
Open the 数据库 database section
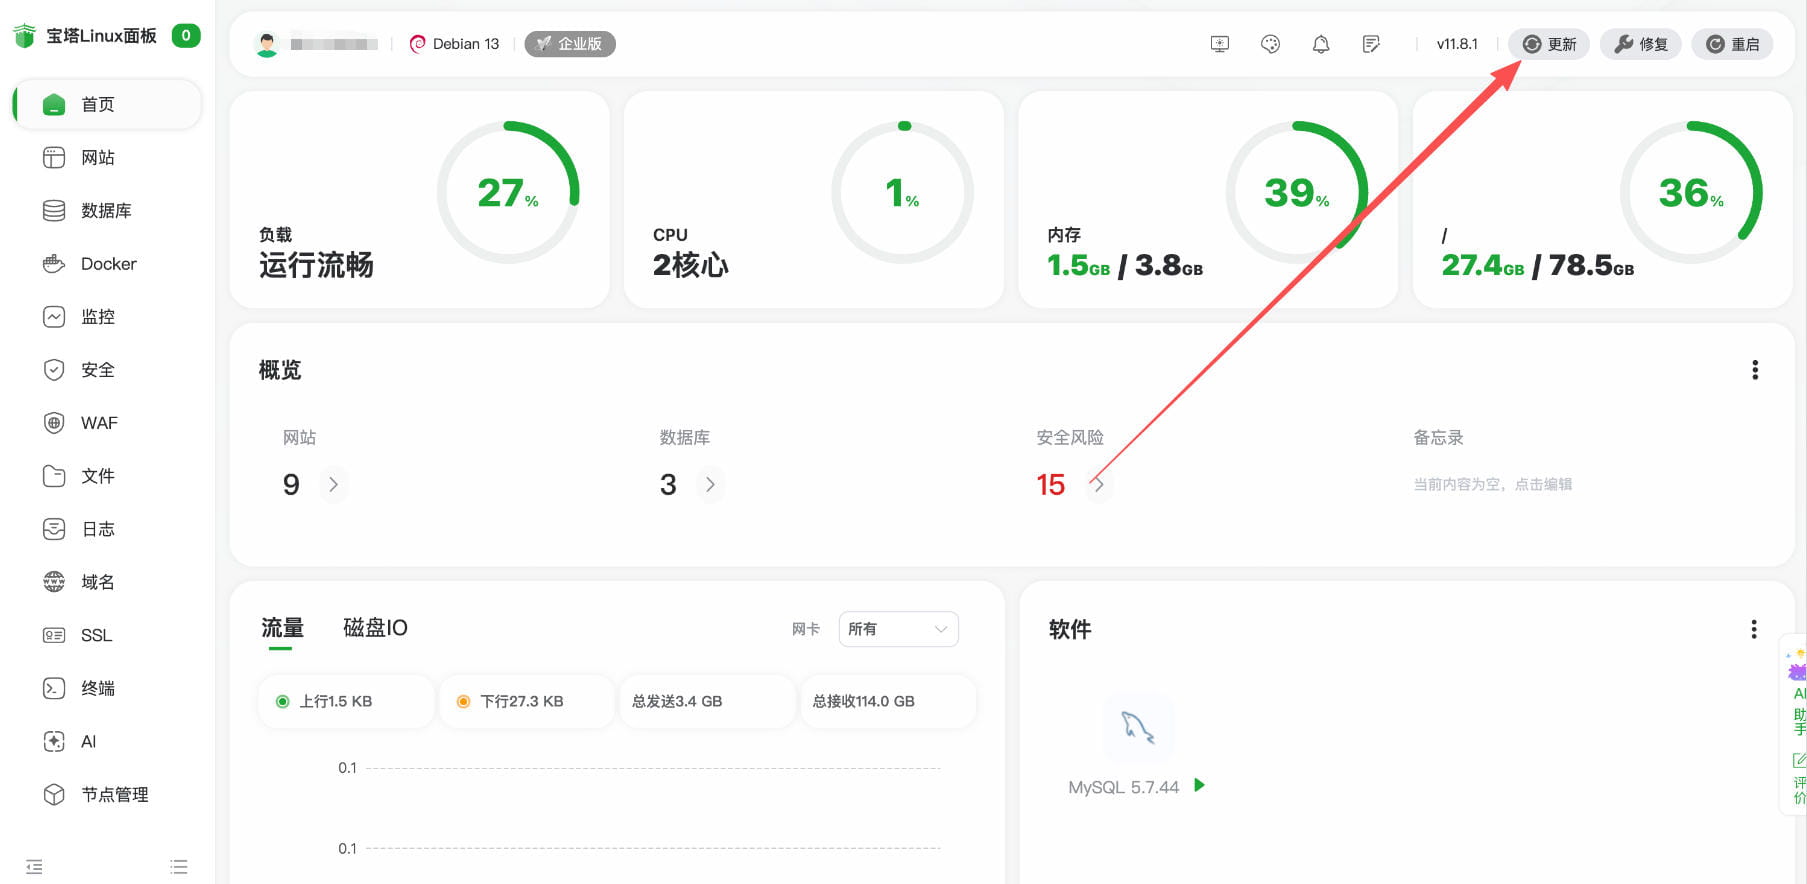click(107, 210)
